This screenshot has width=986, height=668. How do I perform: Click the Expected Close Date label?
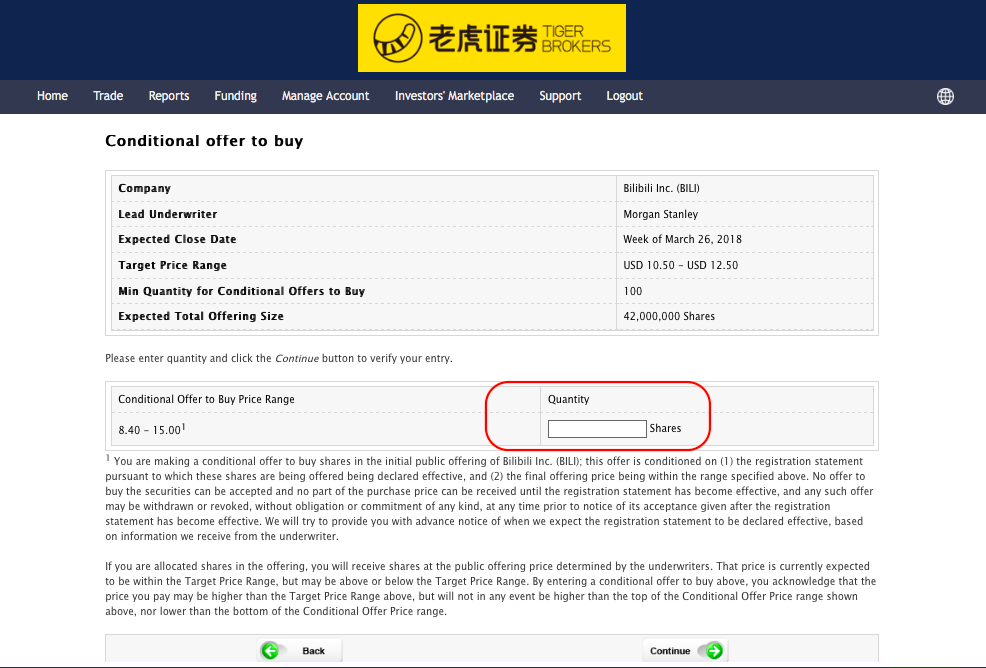[177, 239]
